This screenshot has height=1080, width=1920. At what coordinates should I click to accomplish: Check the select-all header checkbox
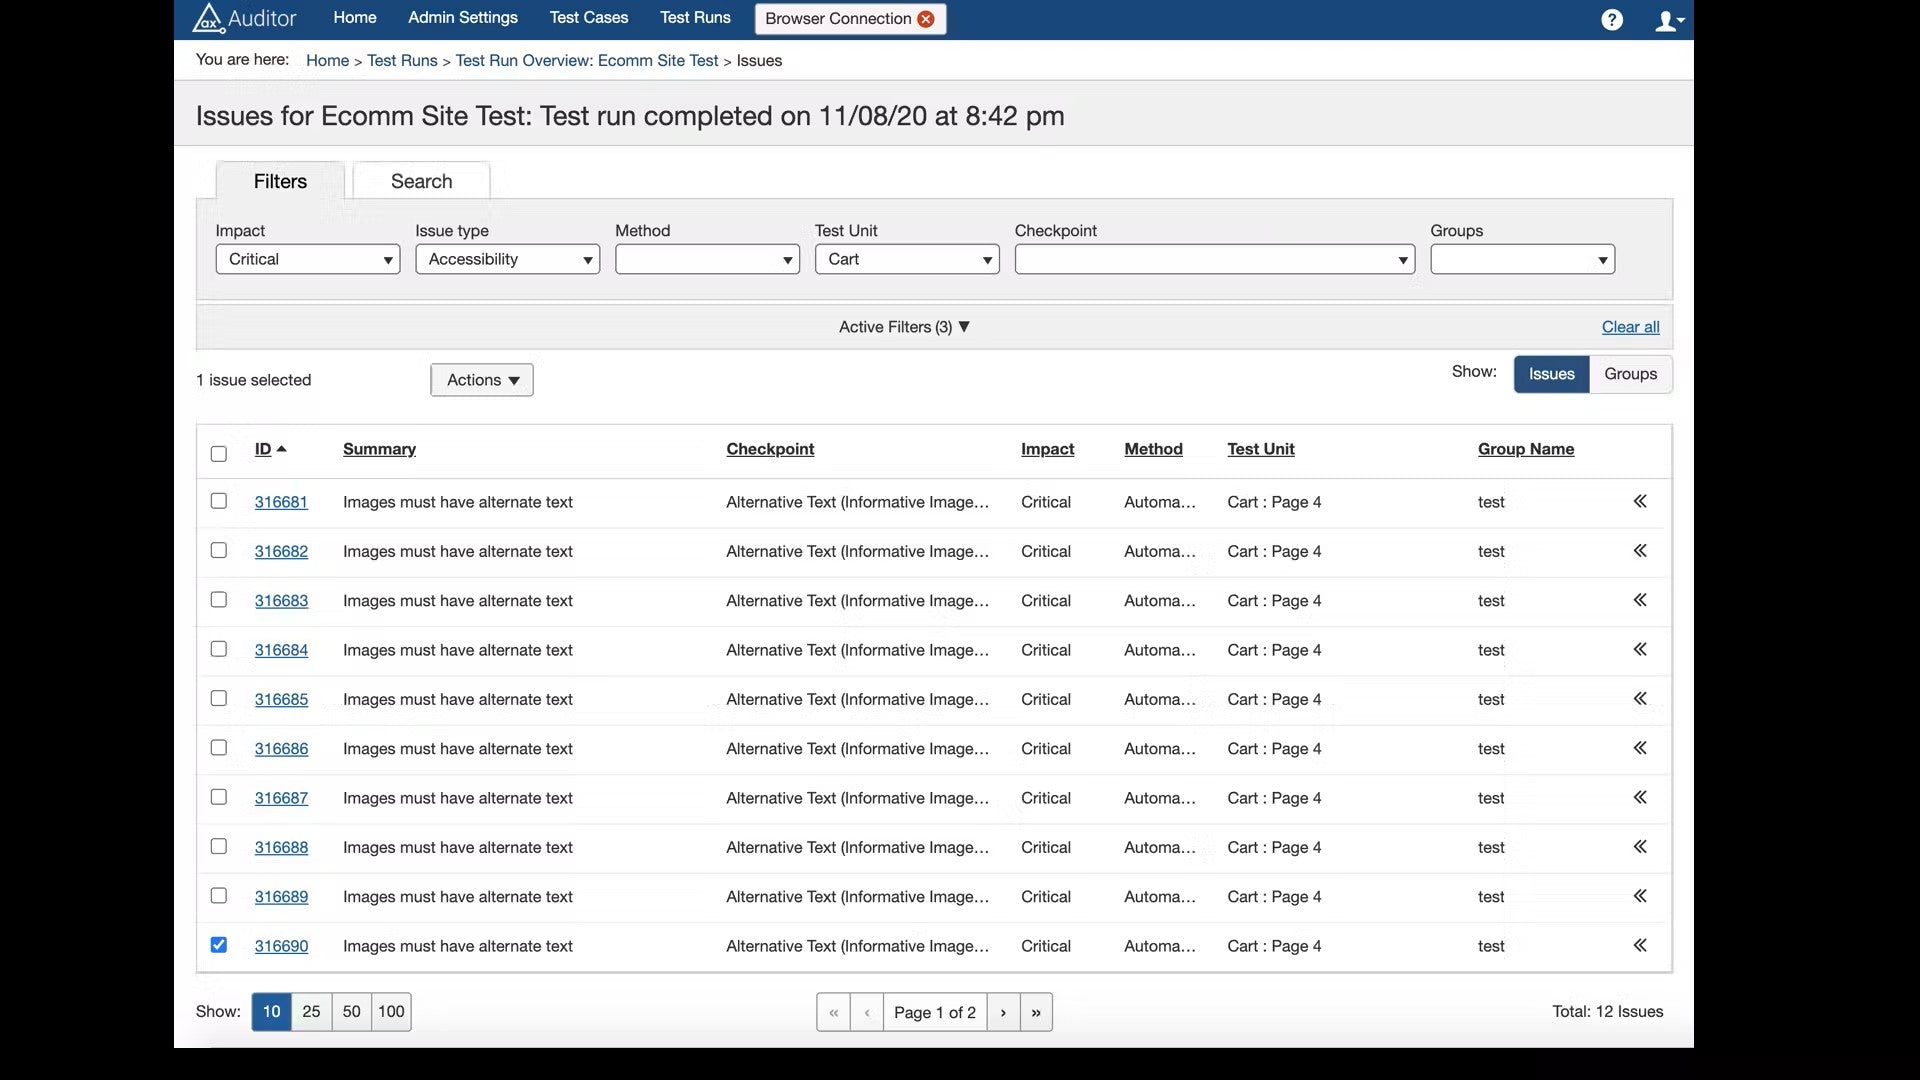(219, 453)
